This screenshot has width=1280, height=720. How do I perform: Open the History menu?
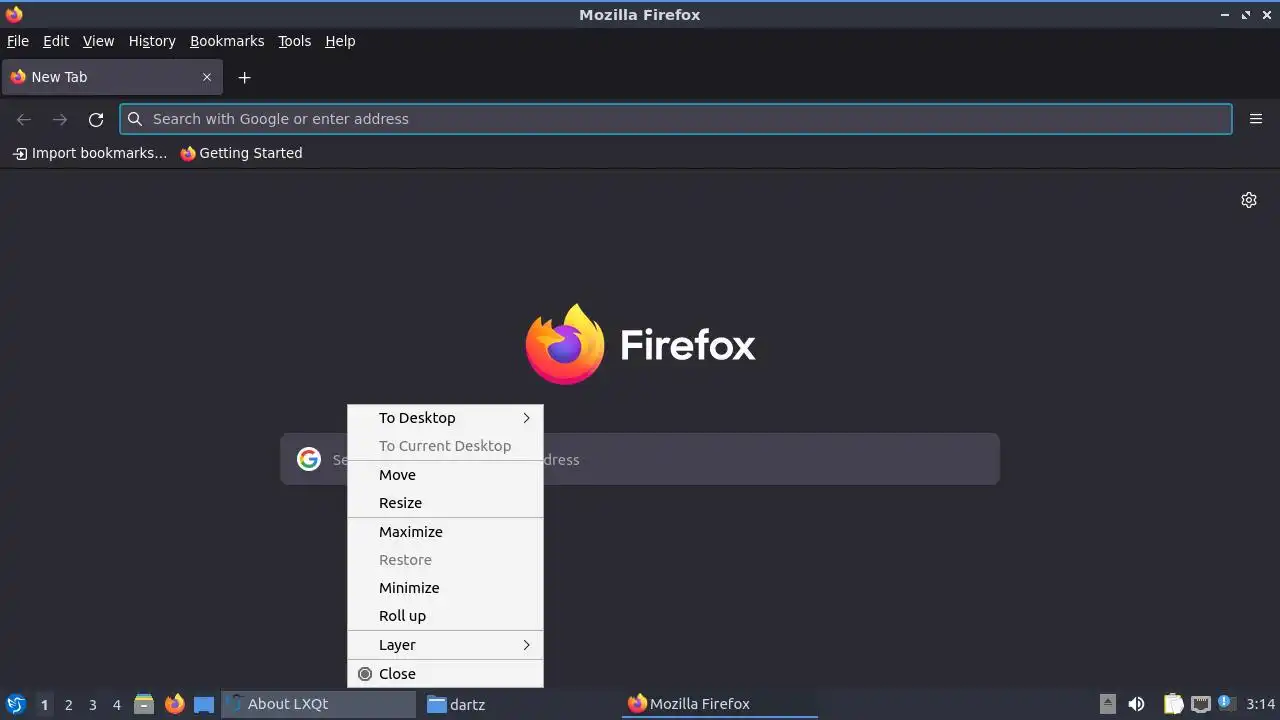pyautogui.click(x=152, y=41)
